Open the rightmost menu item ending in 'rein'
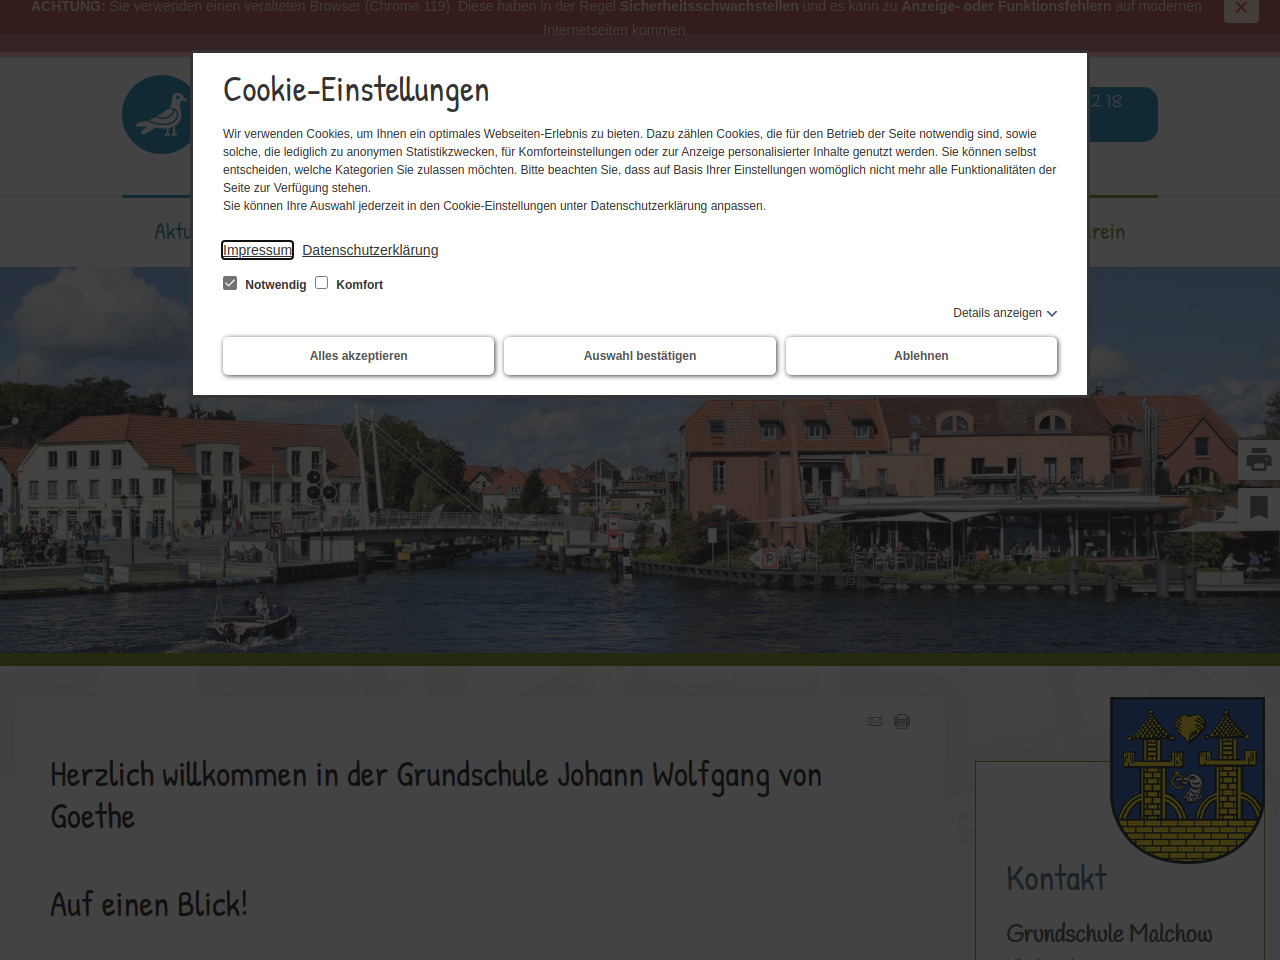1280x960 pixels. [1107, 232]
